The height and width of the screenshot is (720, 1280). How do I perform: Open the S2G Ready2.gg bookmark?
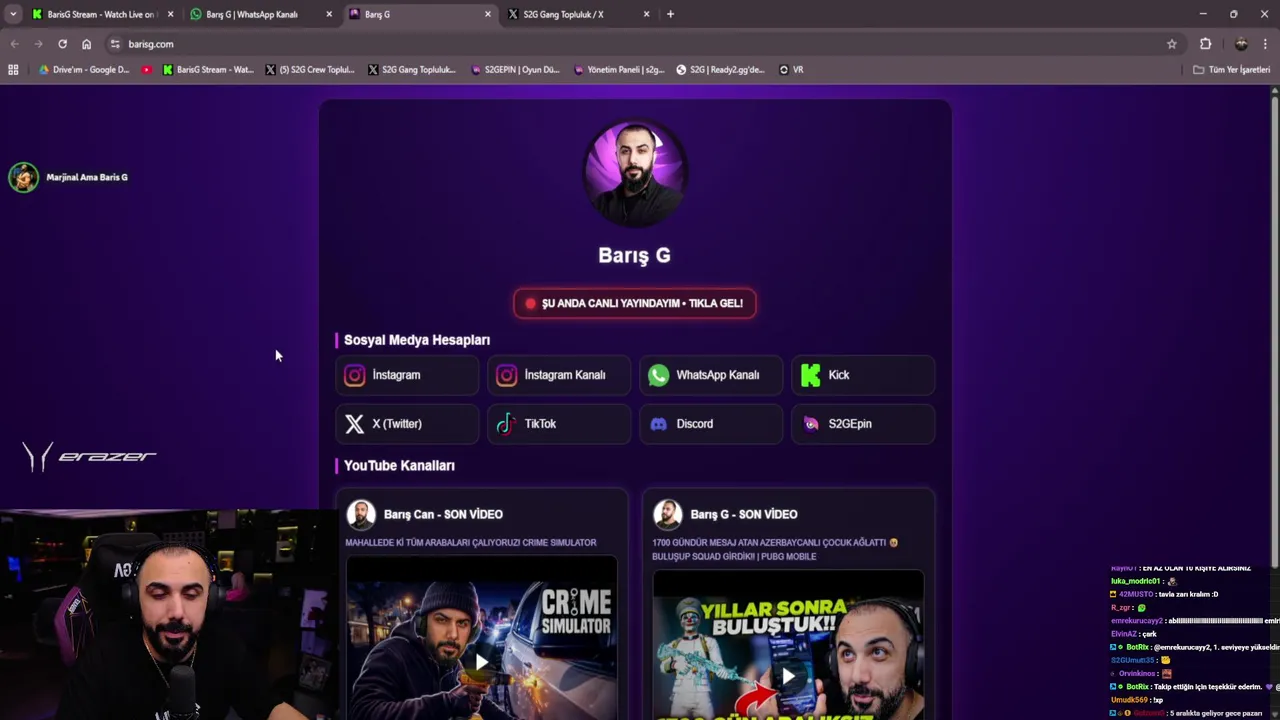click(720, 70)
